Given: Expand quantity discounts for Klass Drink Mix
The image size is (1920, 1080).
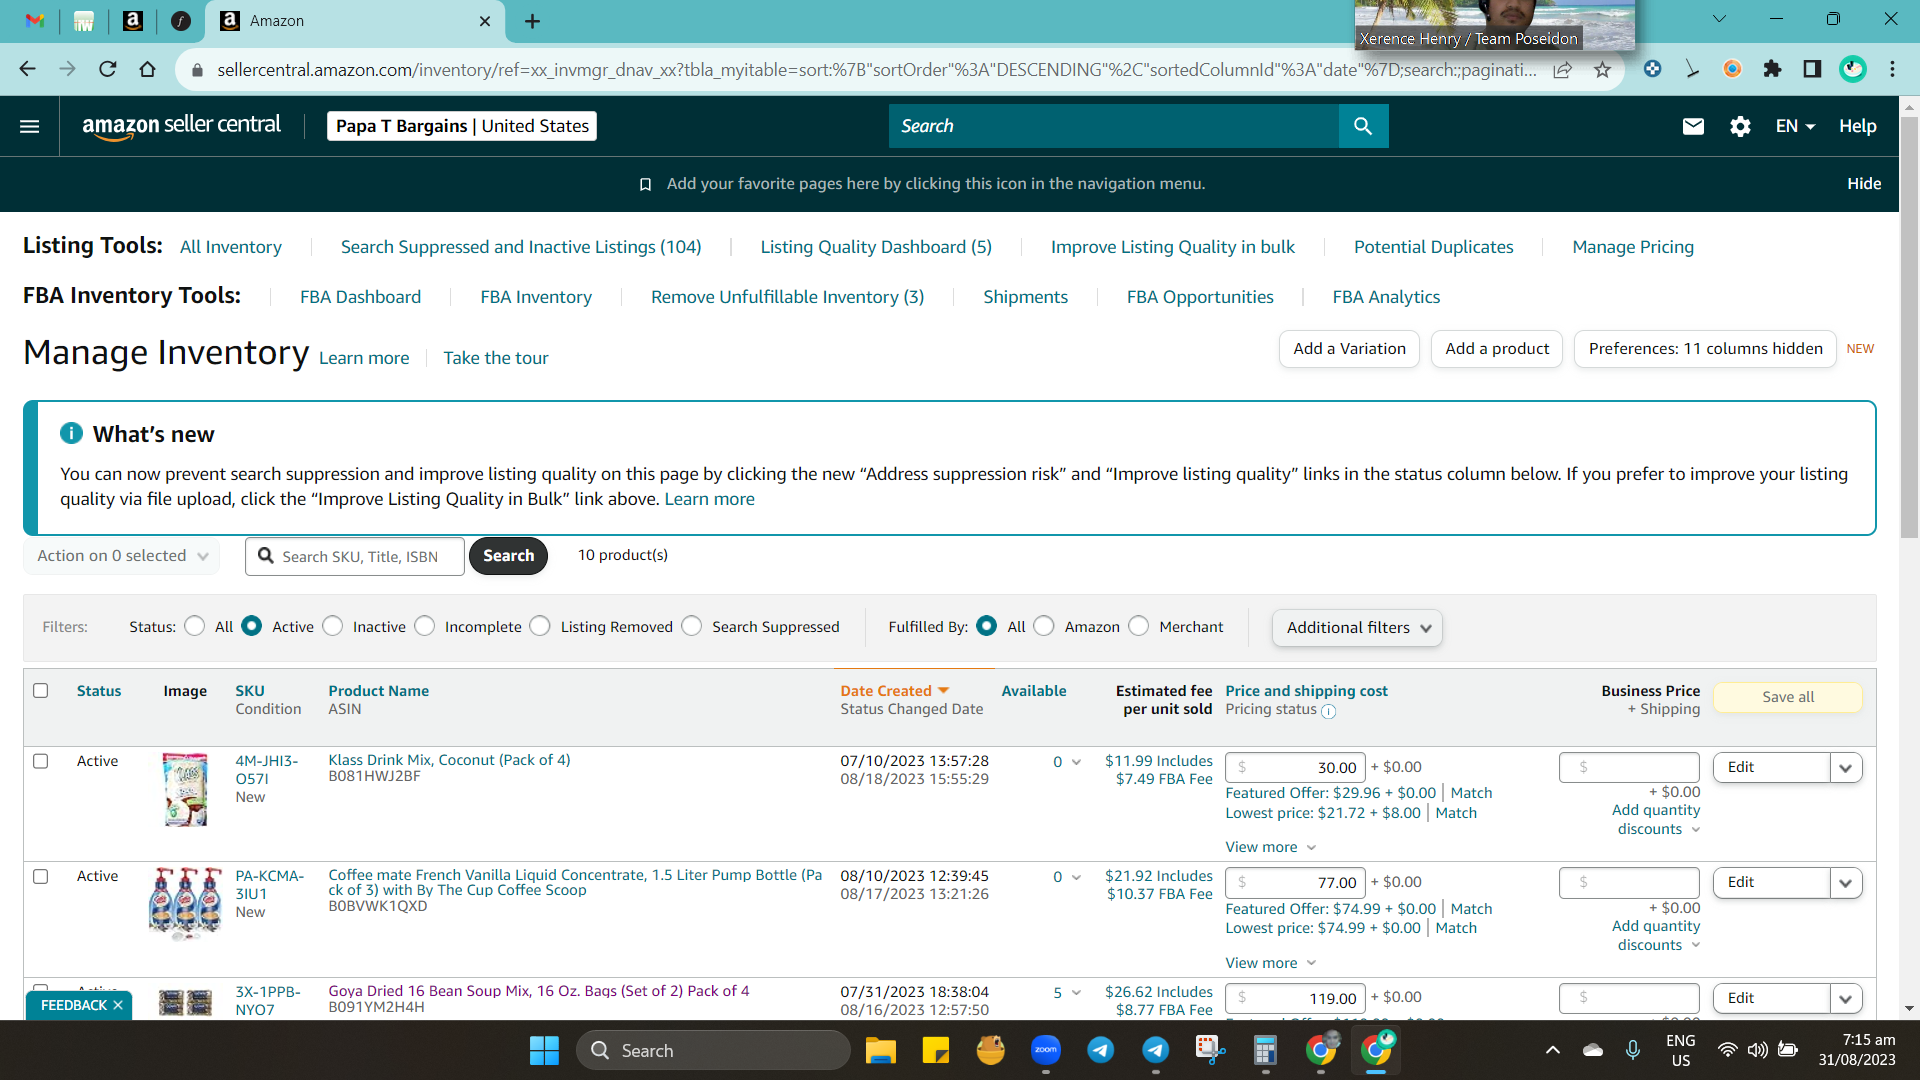Looking at the screenshot, I should (x=1656, y=820).
